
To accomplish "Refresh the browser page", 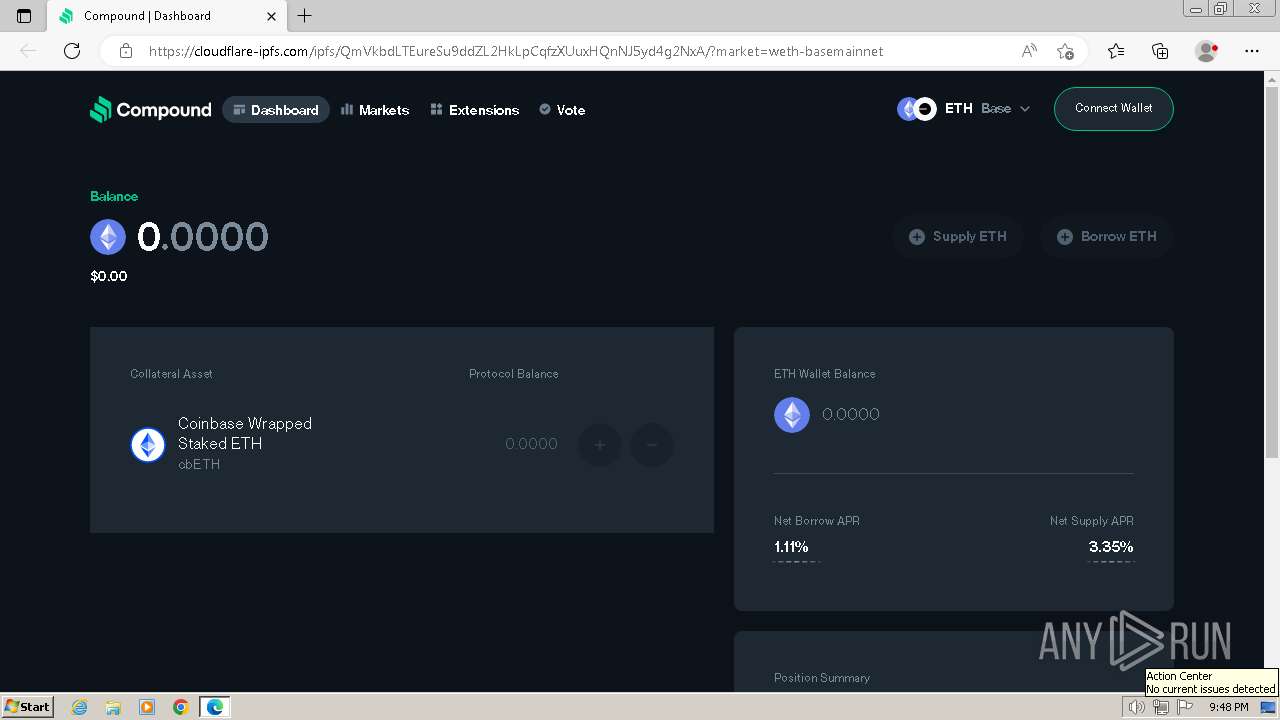I will [x=72, y=51].
